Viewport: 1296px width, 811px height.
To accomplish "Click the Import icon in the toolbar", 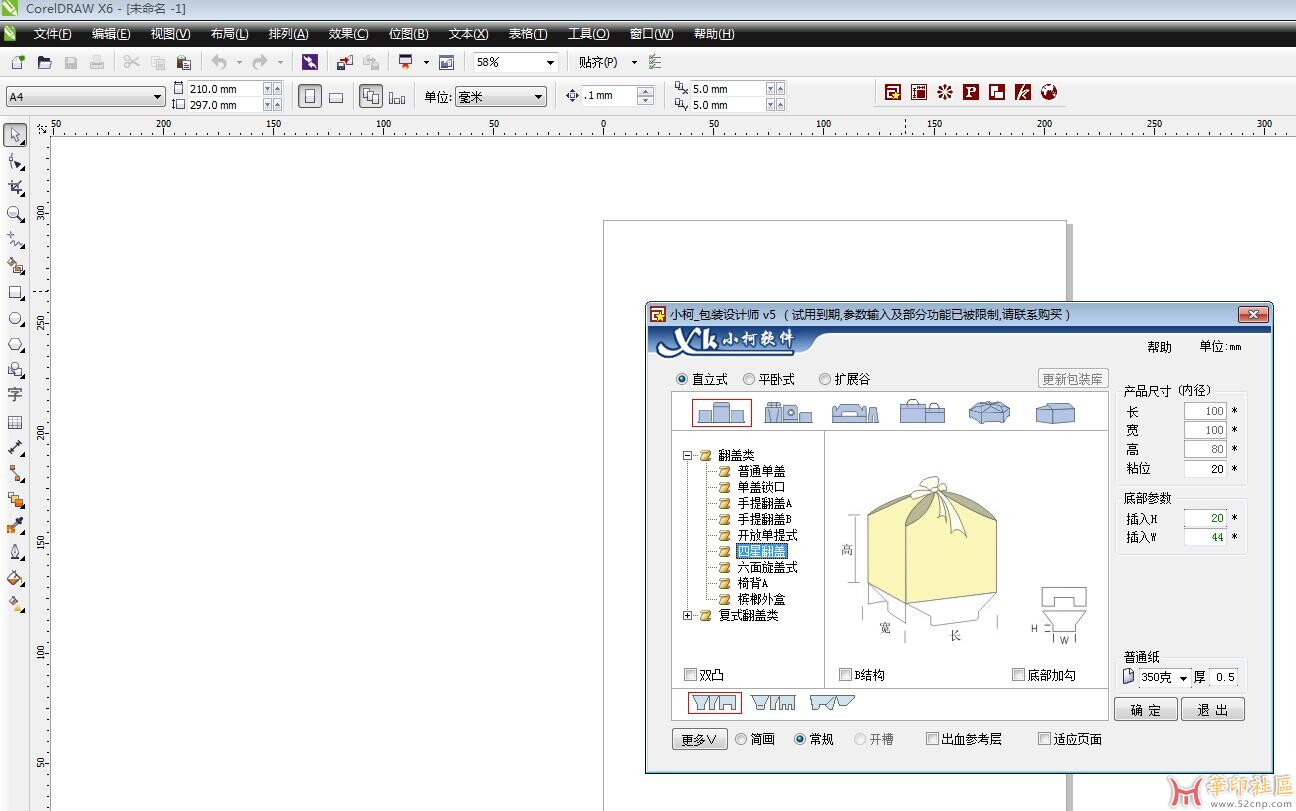I will (344, 62).
